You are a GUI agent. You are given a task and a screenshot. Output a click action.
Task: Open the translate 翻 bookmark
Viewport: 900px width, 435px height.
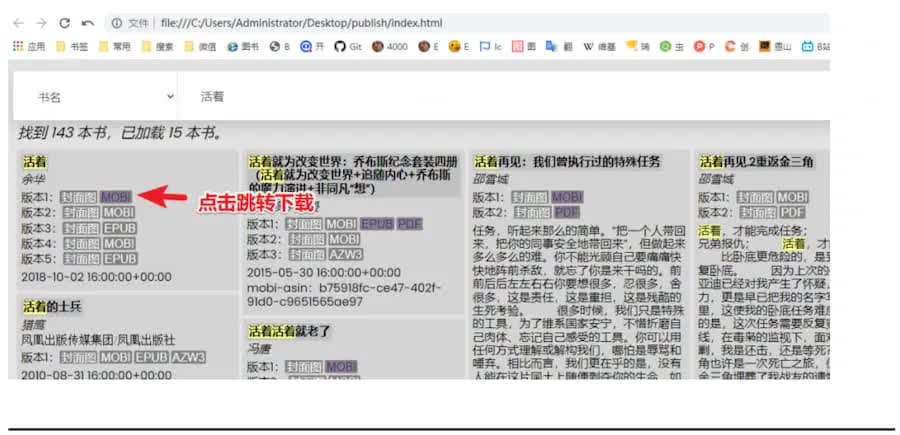(559, 46)
